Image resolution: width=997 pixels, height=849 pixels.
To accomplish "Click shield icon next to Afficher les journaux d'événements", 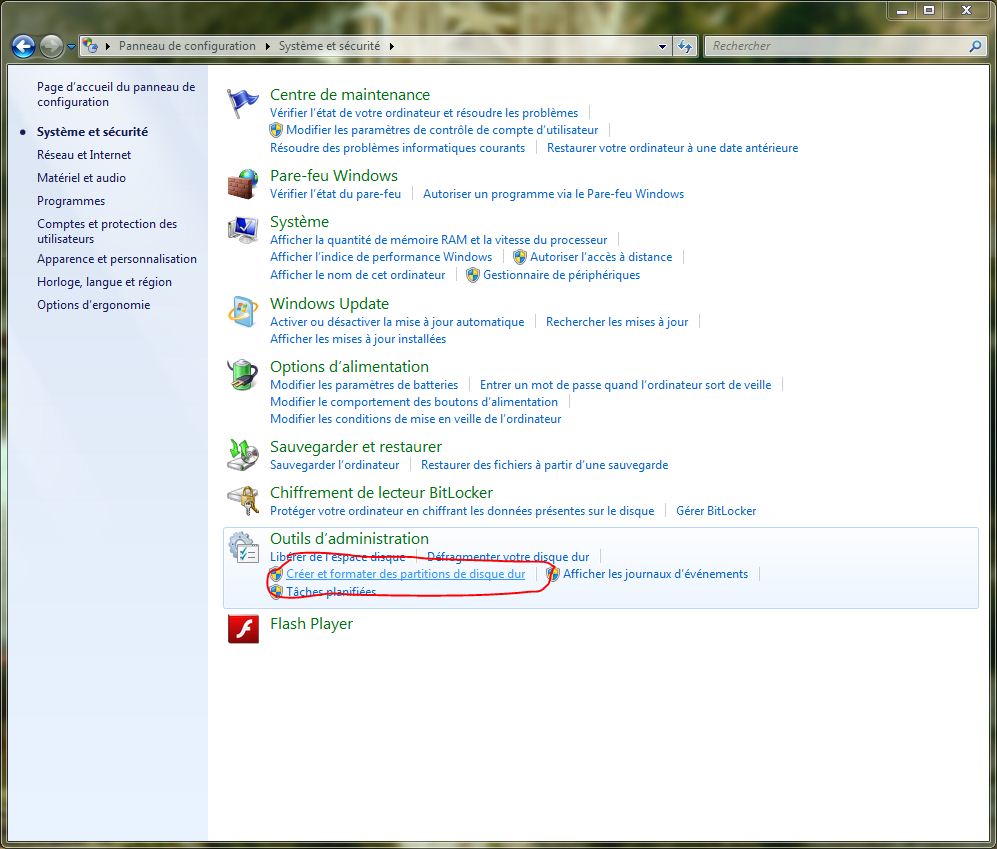I will (553, 574).
